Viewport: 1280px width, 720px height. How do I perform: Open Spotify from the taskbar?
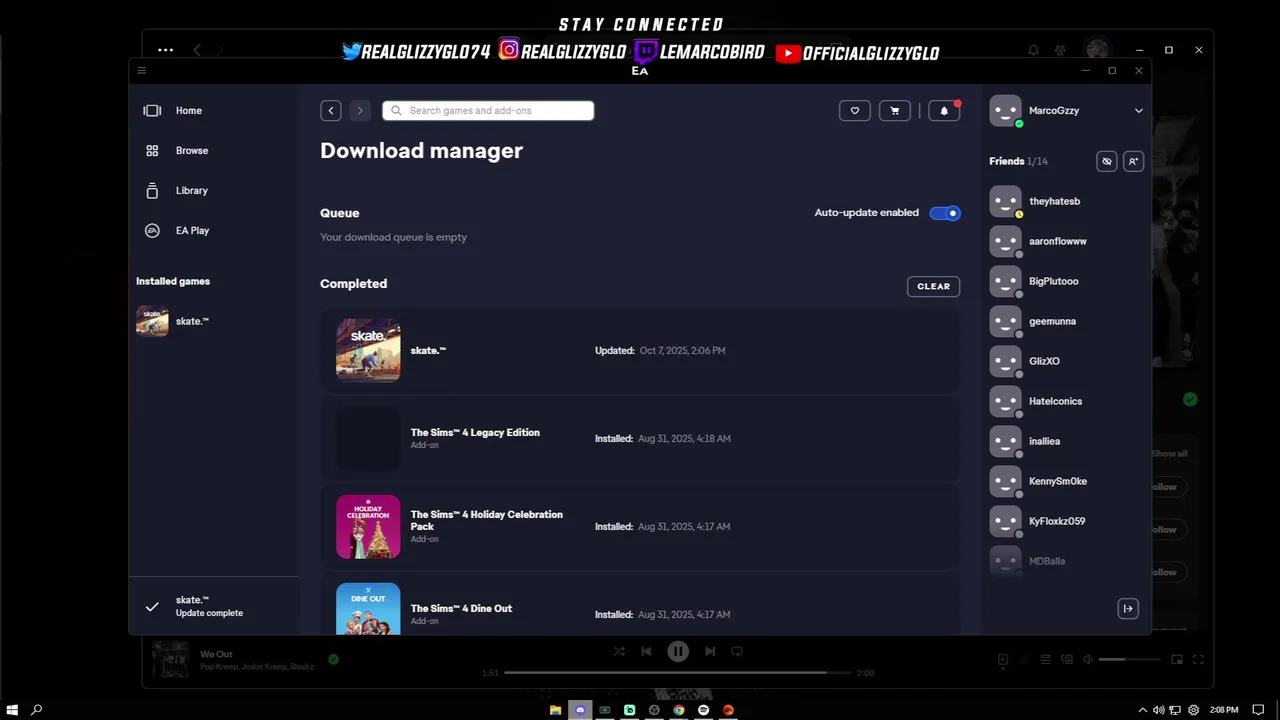(x=704, y=710)
